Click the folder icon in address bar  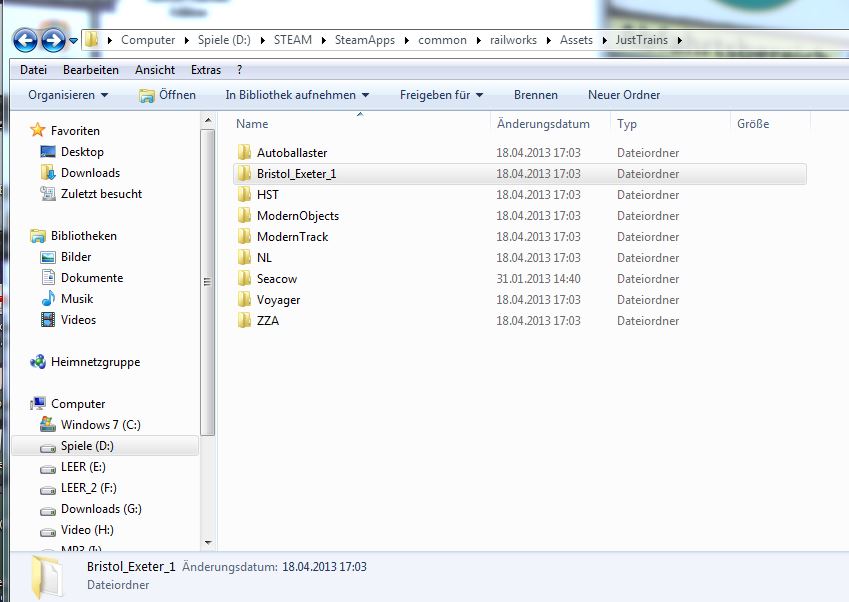click(92, 40)
